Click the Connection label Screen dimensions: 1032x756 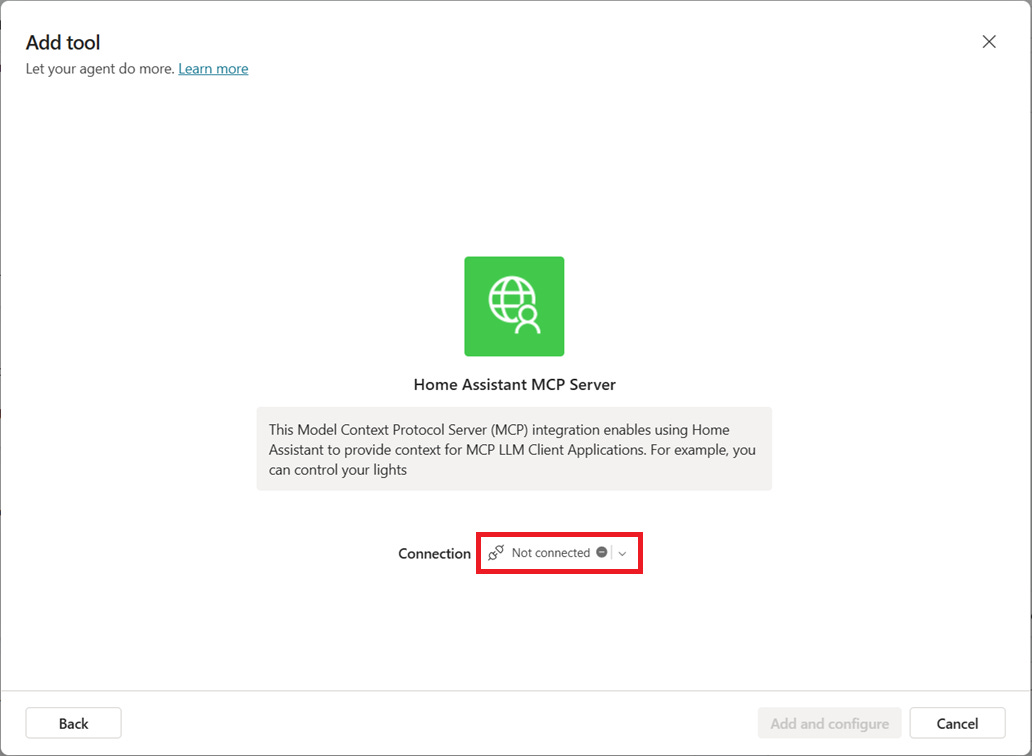coord(434,553)
